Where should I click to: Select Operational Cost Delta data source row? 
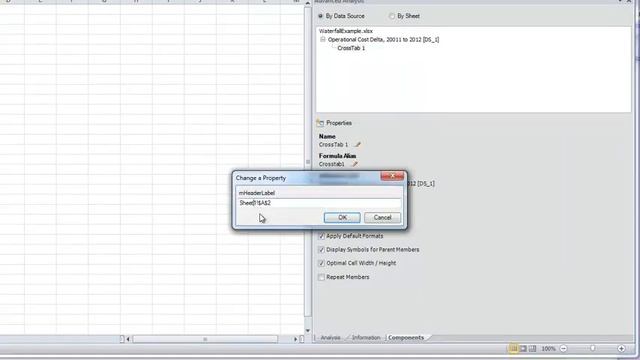383,40
